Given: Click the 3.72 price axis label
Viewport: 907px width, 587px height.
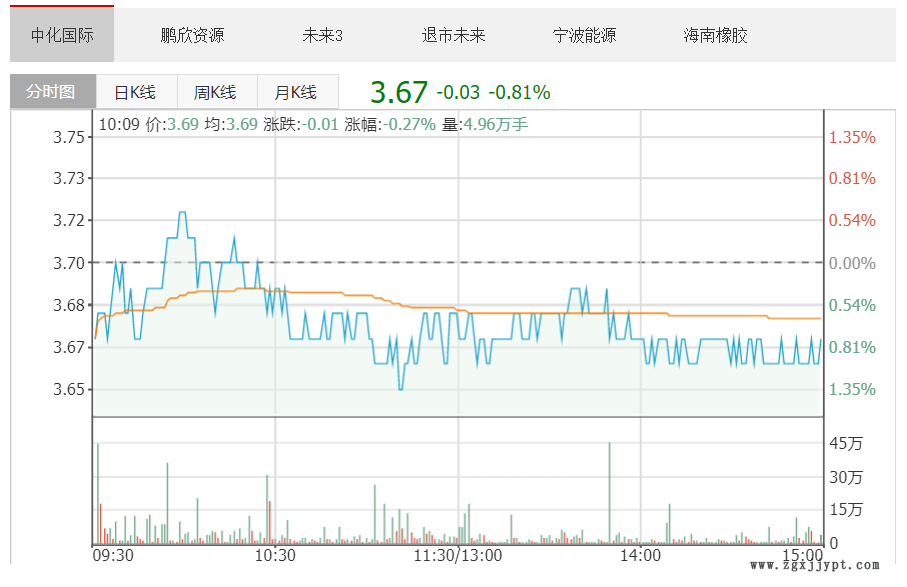Looking at the screenshot, I should pos(69,220).
